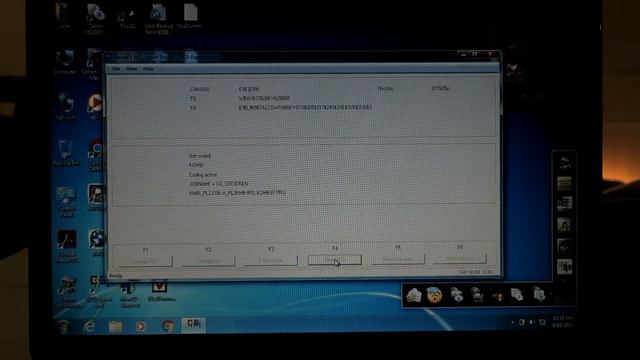Click the button under the F1 label
The image size is (640, 360).
click(x=146, y=261)
